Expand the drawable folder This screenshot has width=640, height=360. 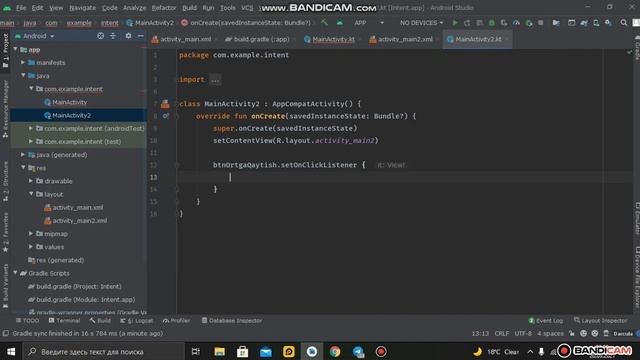pyautogui.click(x=31, y=181)
